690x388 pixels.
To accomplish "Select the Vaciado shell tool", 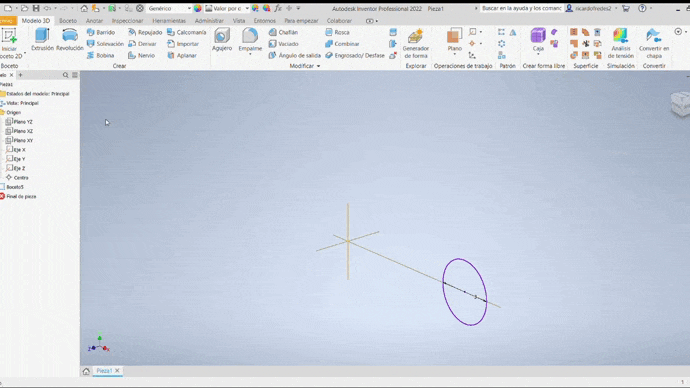I will [283, 44].
